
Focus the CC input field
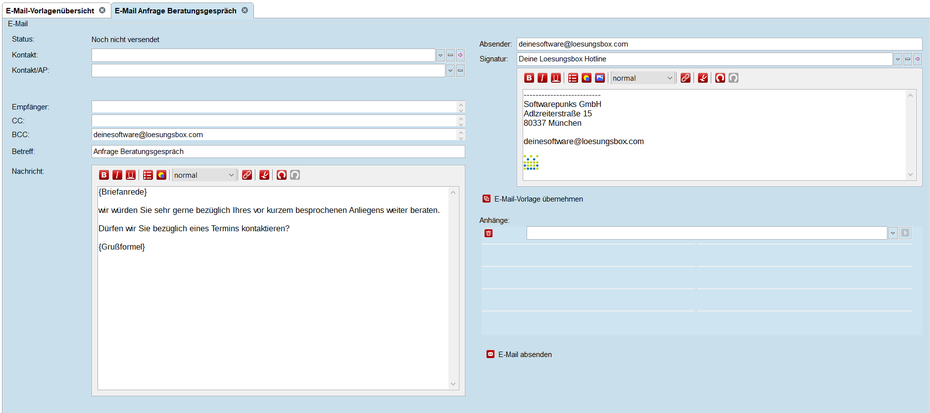(x=274, y=121)
